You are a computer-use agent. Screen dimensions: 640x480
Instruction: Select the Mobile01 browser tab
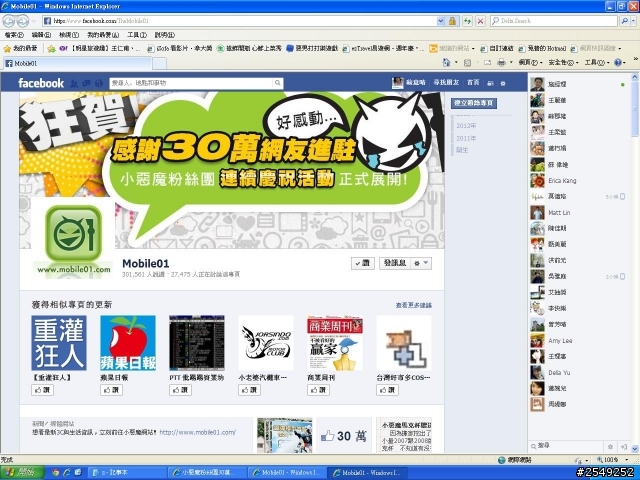coord(78,63)
